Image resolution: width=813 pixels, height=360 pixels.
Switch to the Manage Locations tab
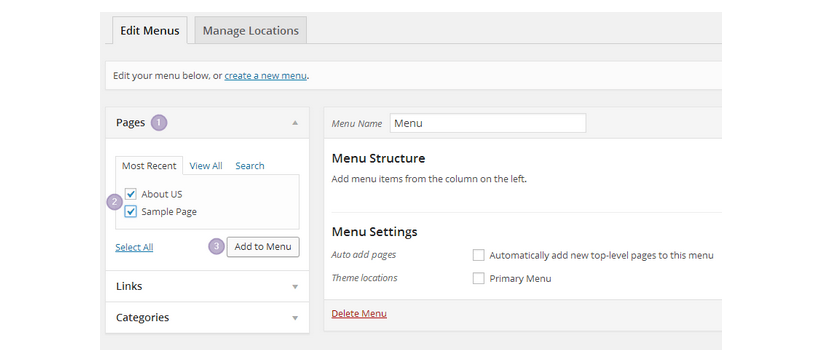coord(250,31)
